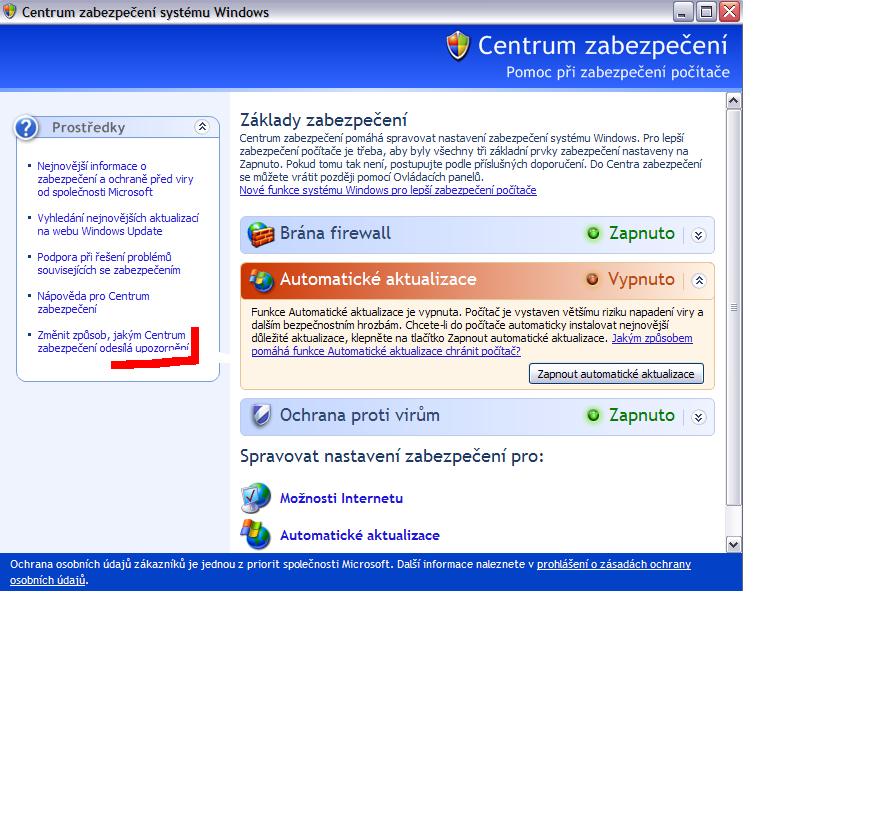This screenshot has width=896, height=840.
Task: Open Vyhledání nejnovějších aktualizací link
Action: [118, 225]
